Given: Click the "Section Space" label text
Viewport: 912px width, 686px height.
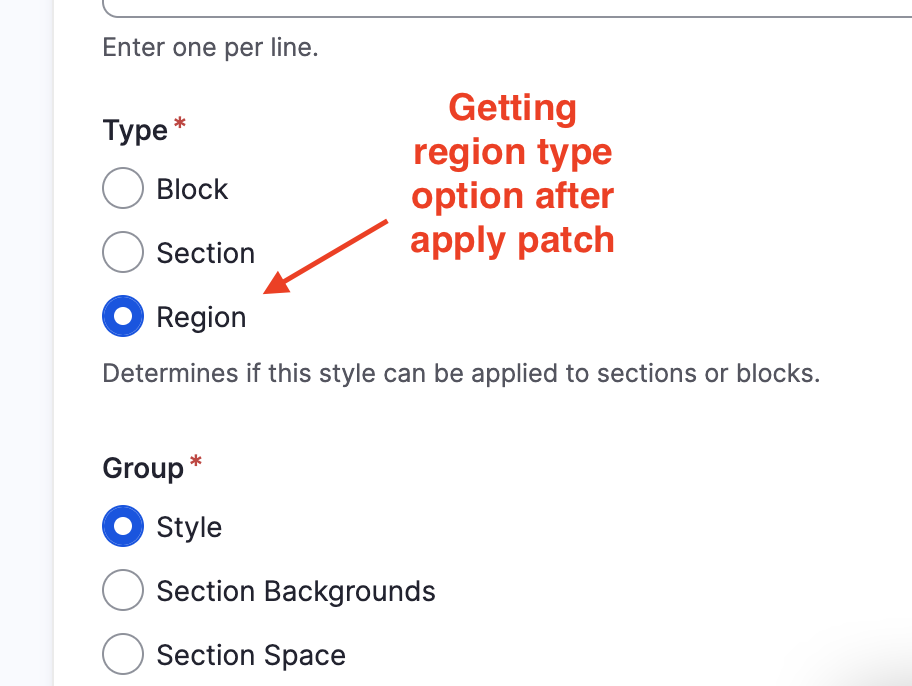Looking at the screenshot, I should [x=251, y=655].
